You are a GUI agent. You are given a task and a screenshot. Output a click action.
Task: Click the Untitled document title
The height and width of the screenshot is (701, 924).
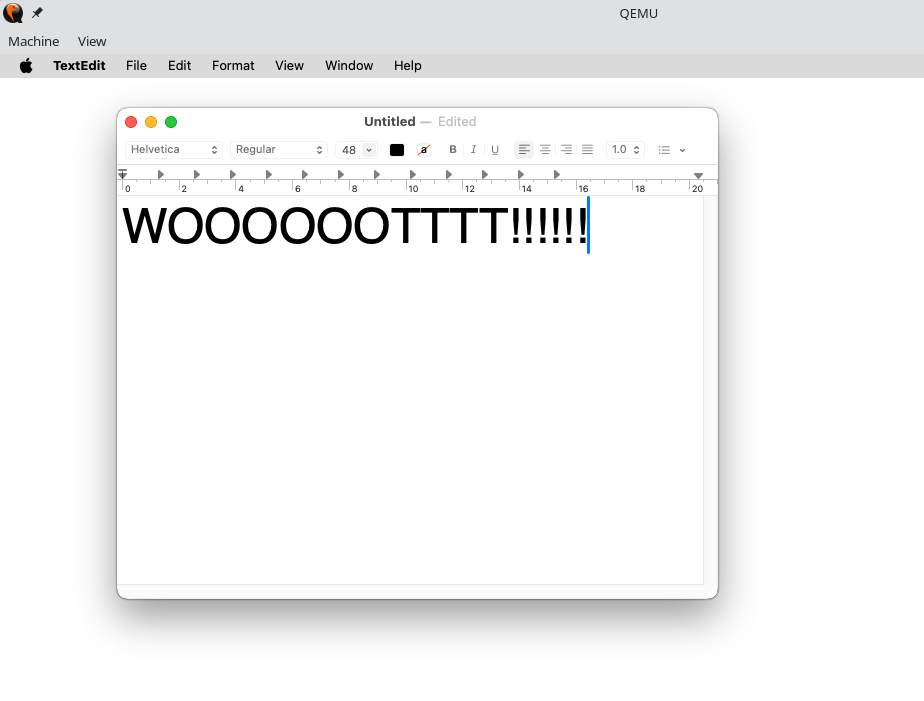point(390,121)
